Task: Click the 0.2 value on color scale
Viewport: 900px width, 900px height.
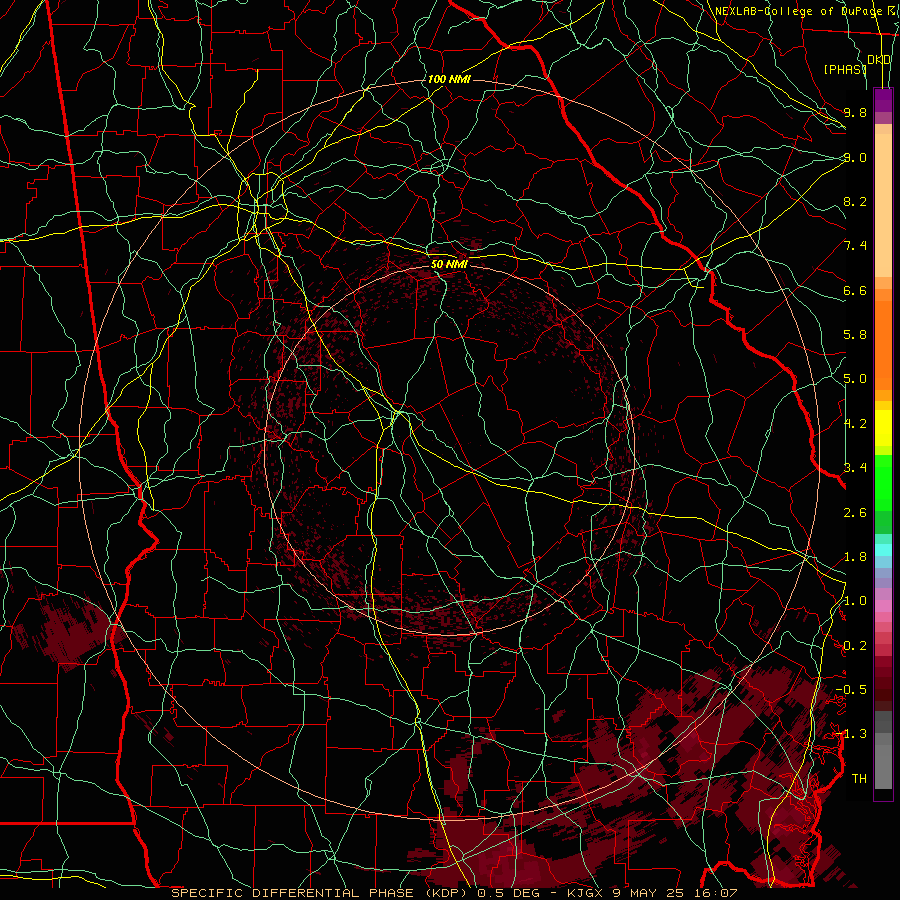Action: tap(855, 645)
